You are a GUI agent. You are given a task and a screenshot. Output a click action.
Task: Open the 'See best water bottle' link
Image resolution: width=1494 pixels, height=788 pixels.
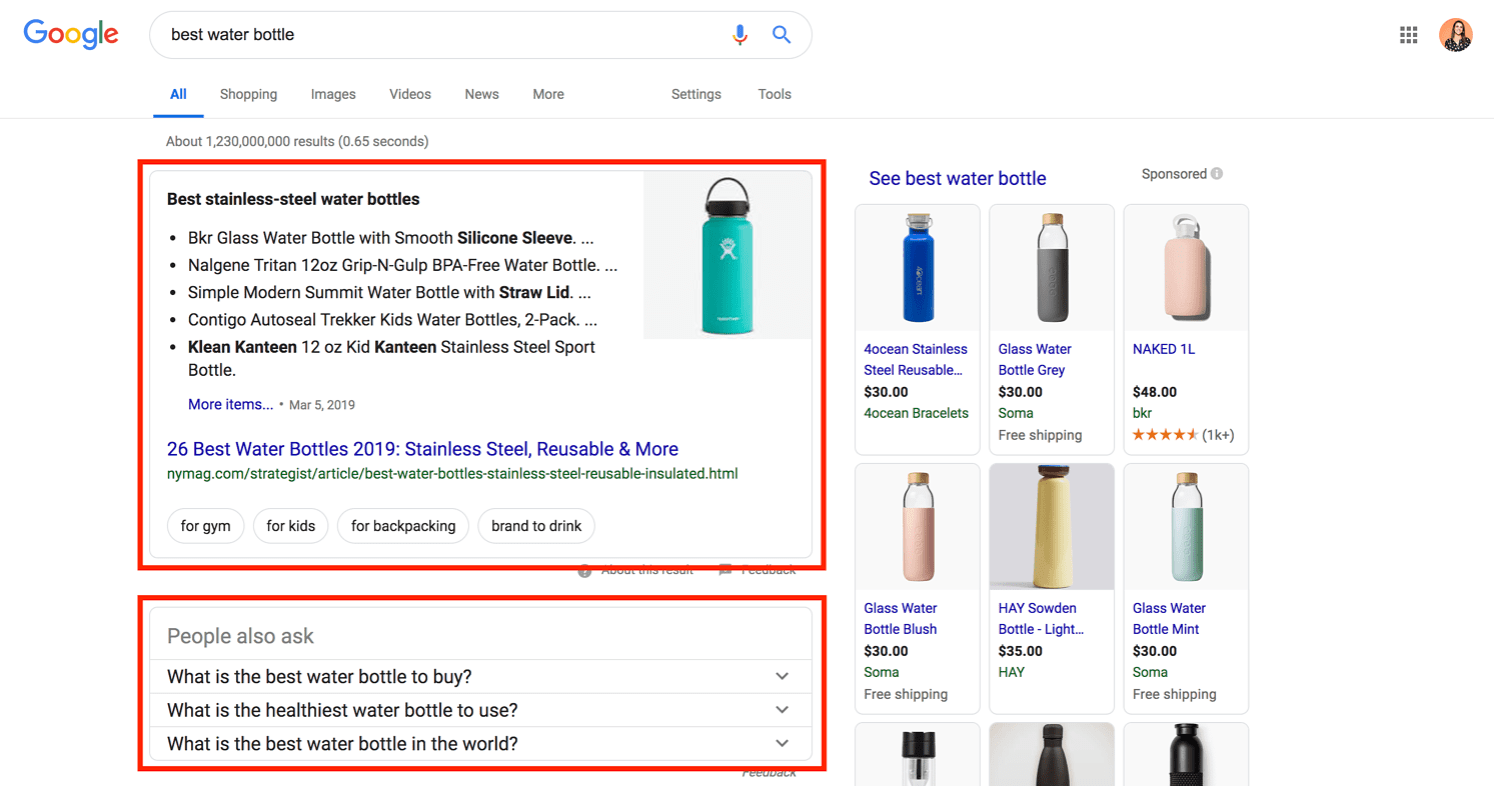pos(957,179)
